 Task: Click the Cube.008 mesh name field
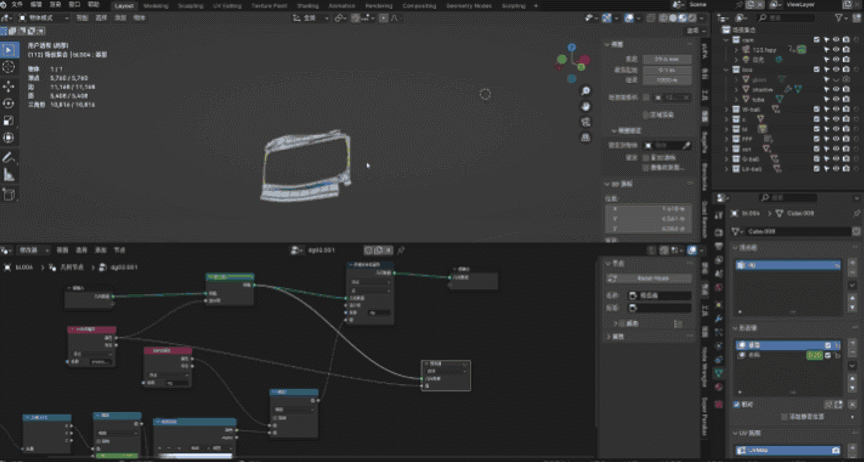click(x=796, y=232)
